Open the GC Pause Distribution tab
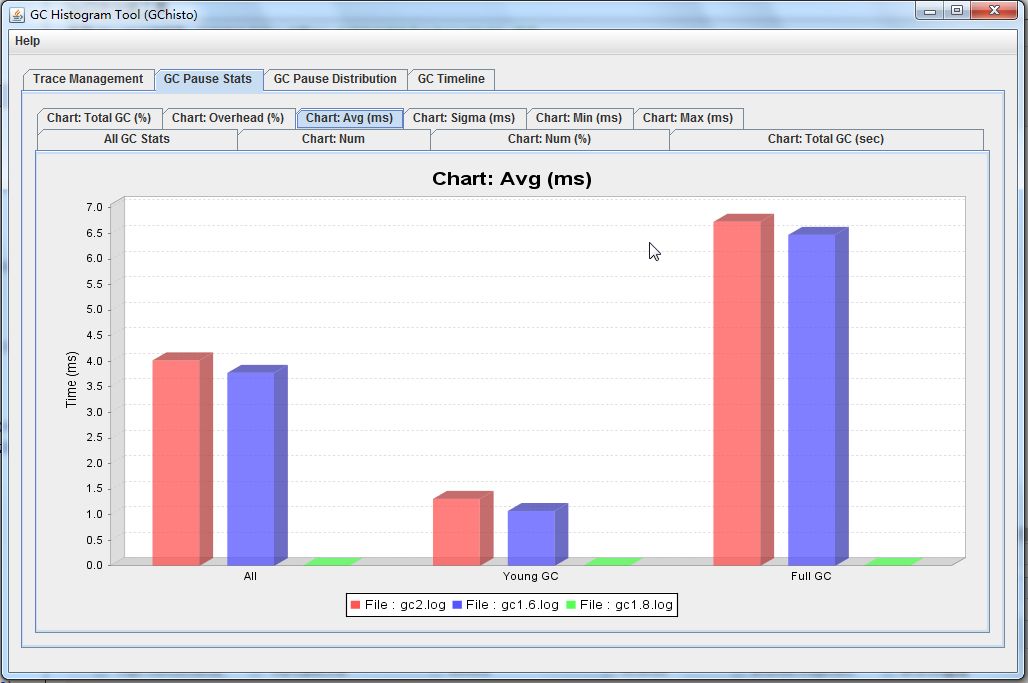Viewport: 1028px width, 683px height. coord(335,79)
